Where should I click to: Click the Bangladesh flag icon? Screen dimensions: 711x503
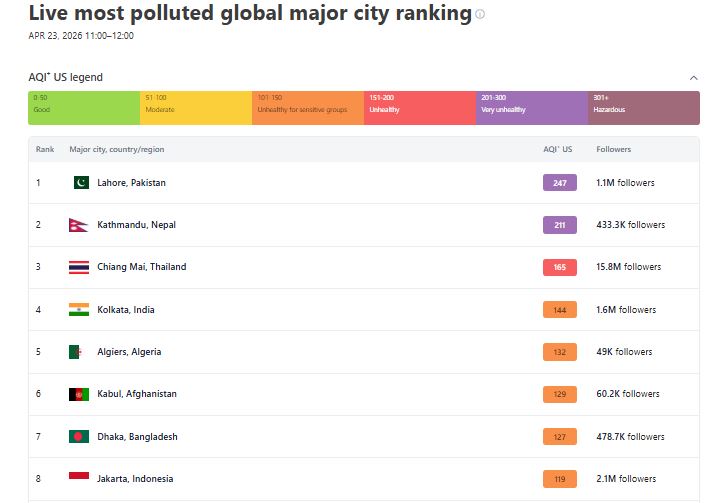point(79,437)
